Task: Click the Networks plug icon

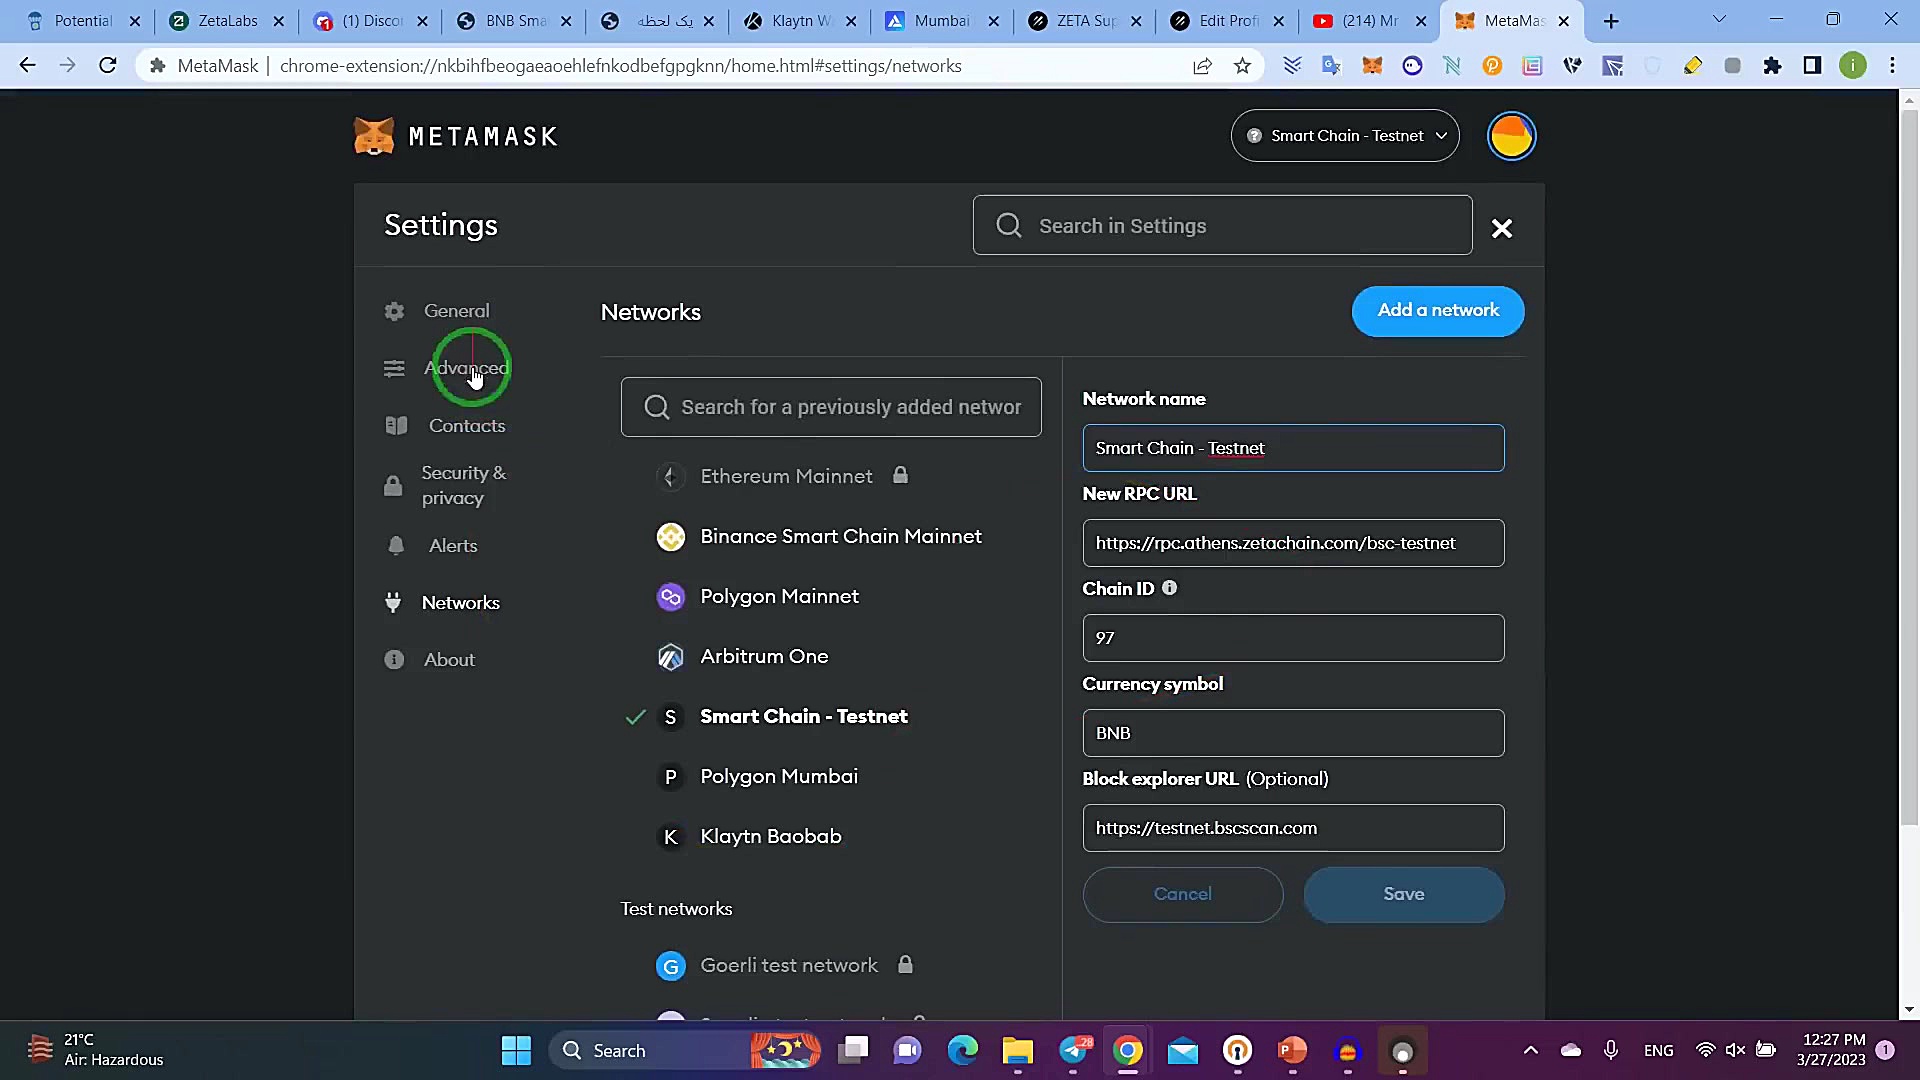Action: click(393, 602)
